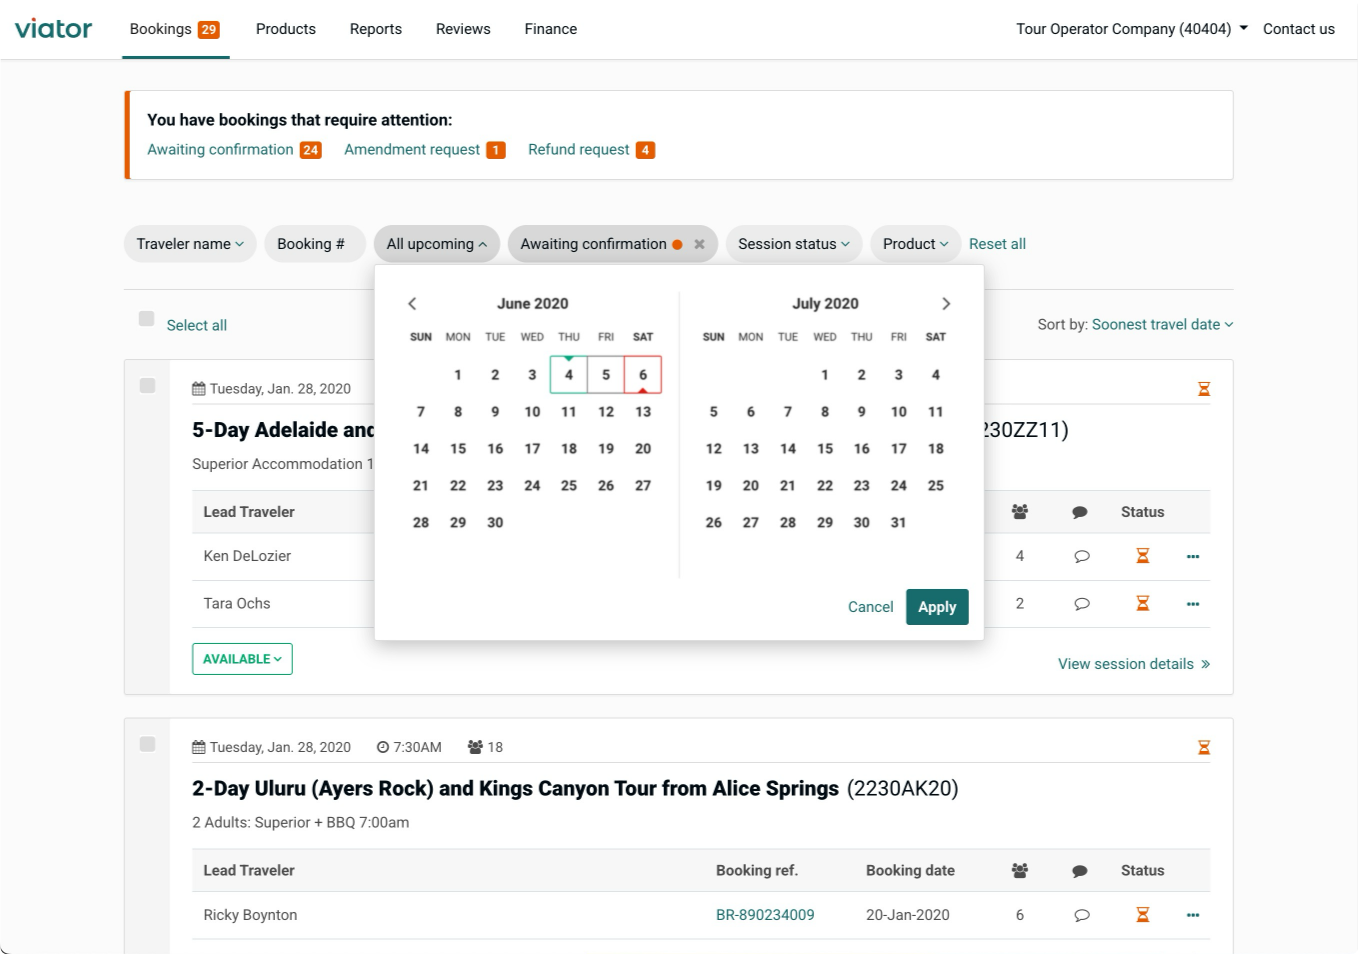The height and width of the screenshot is (954, 1358).
Task: Open Tour Operator Company account menu
Action: click(1132, 29)
